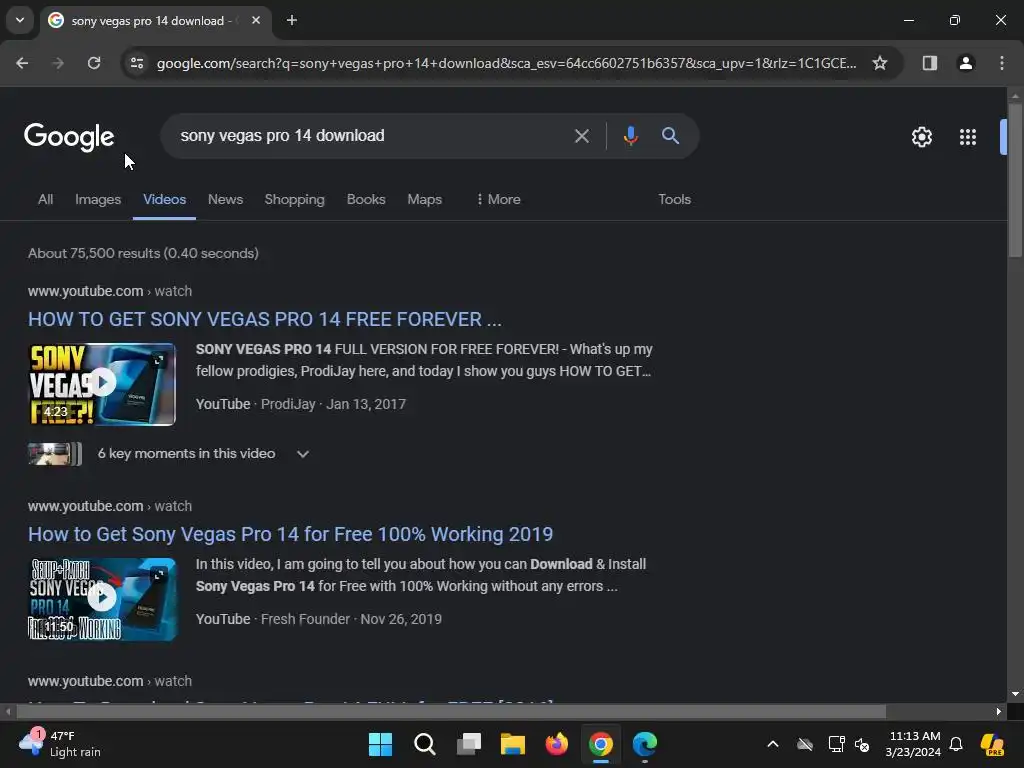The height and width of the screenshot is (768, 1024).
Task: Click the Fresh Founder channel name
Action: click(x=305, y=619)
